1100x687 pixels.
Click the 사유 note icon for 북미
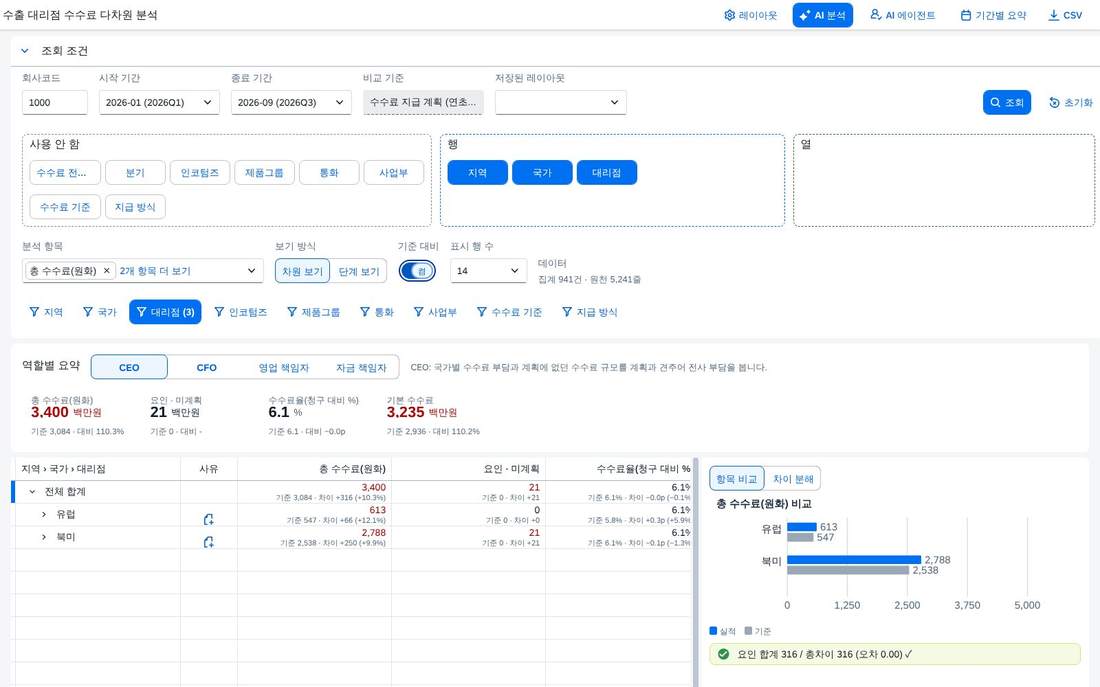(208, 542)
